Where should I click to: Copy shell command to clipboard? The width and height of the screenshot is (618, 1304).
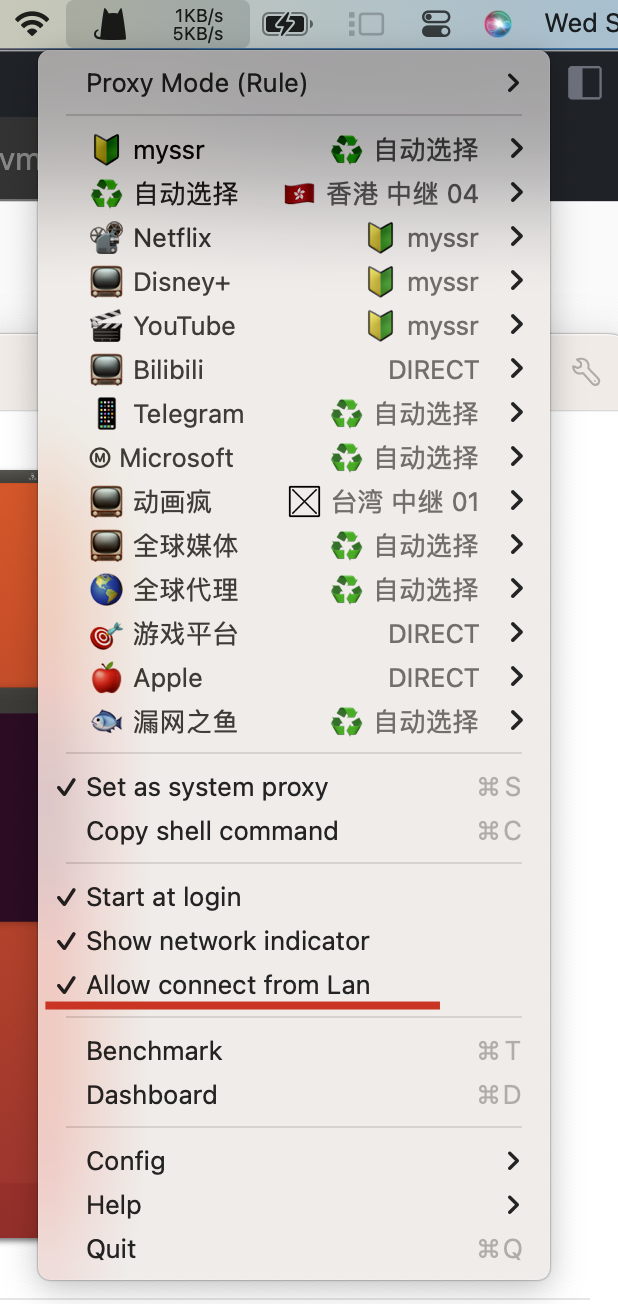212,831
